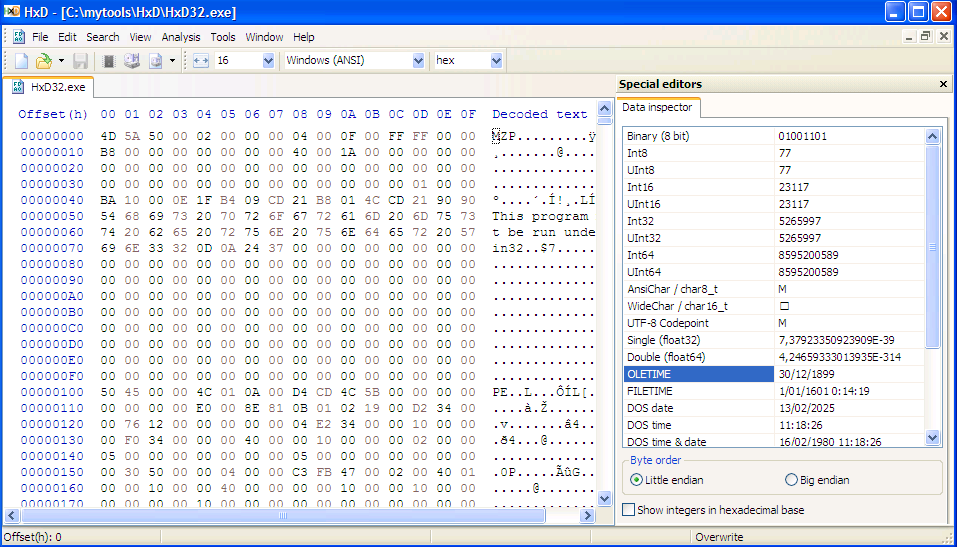Open the Search menu
The image size is (957, 547).
[103, 37]
